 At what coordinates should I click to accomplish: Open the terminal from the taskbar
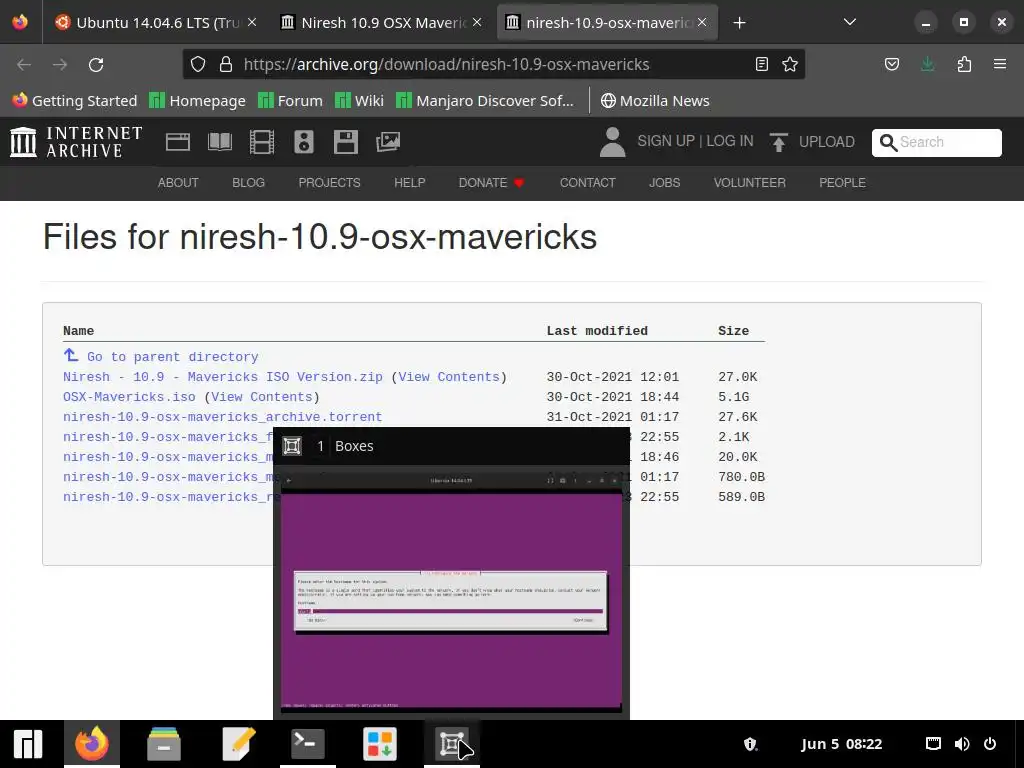(308, 744)
